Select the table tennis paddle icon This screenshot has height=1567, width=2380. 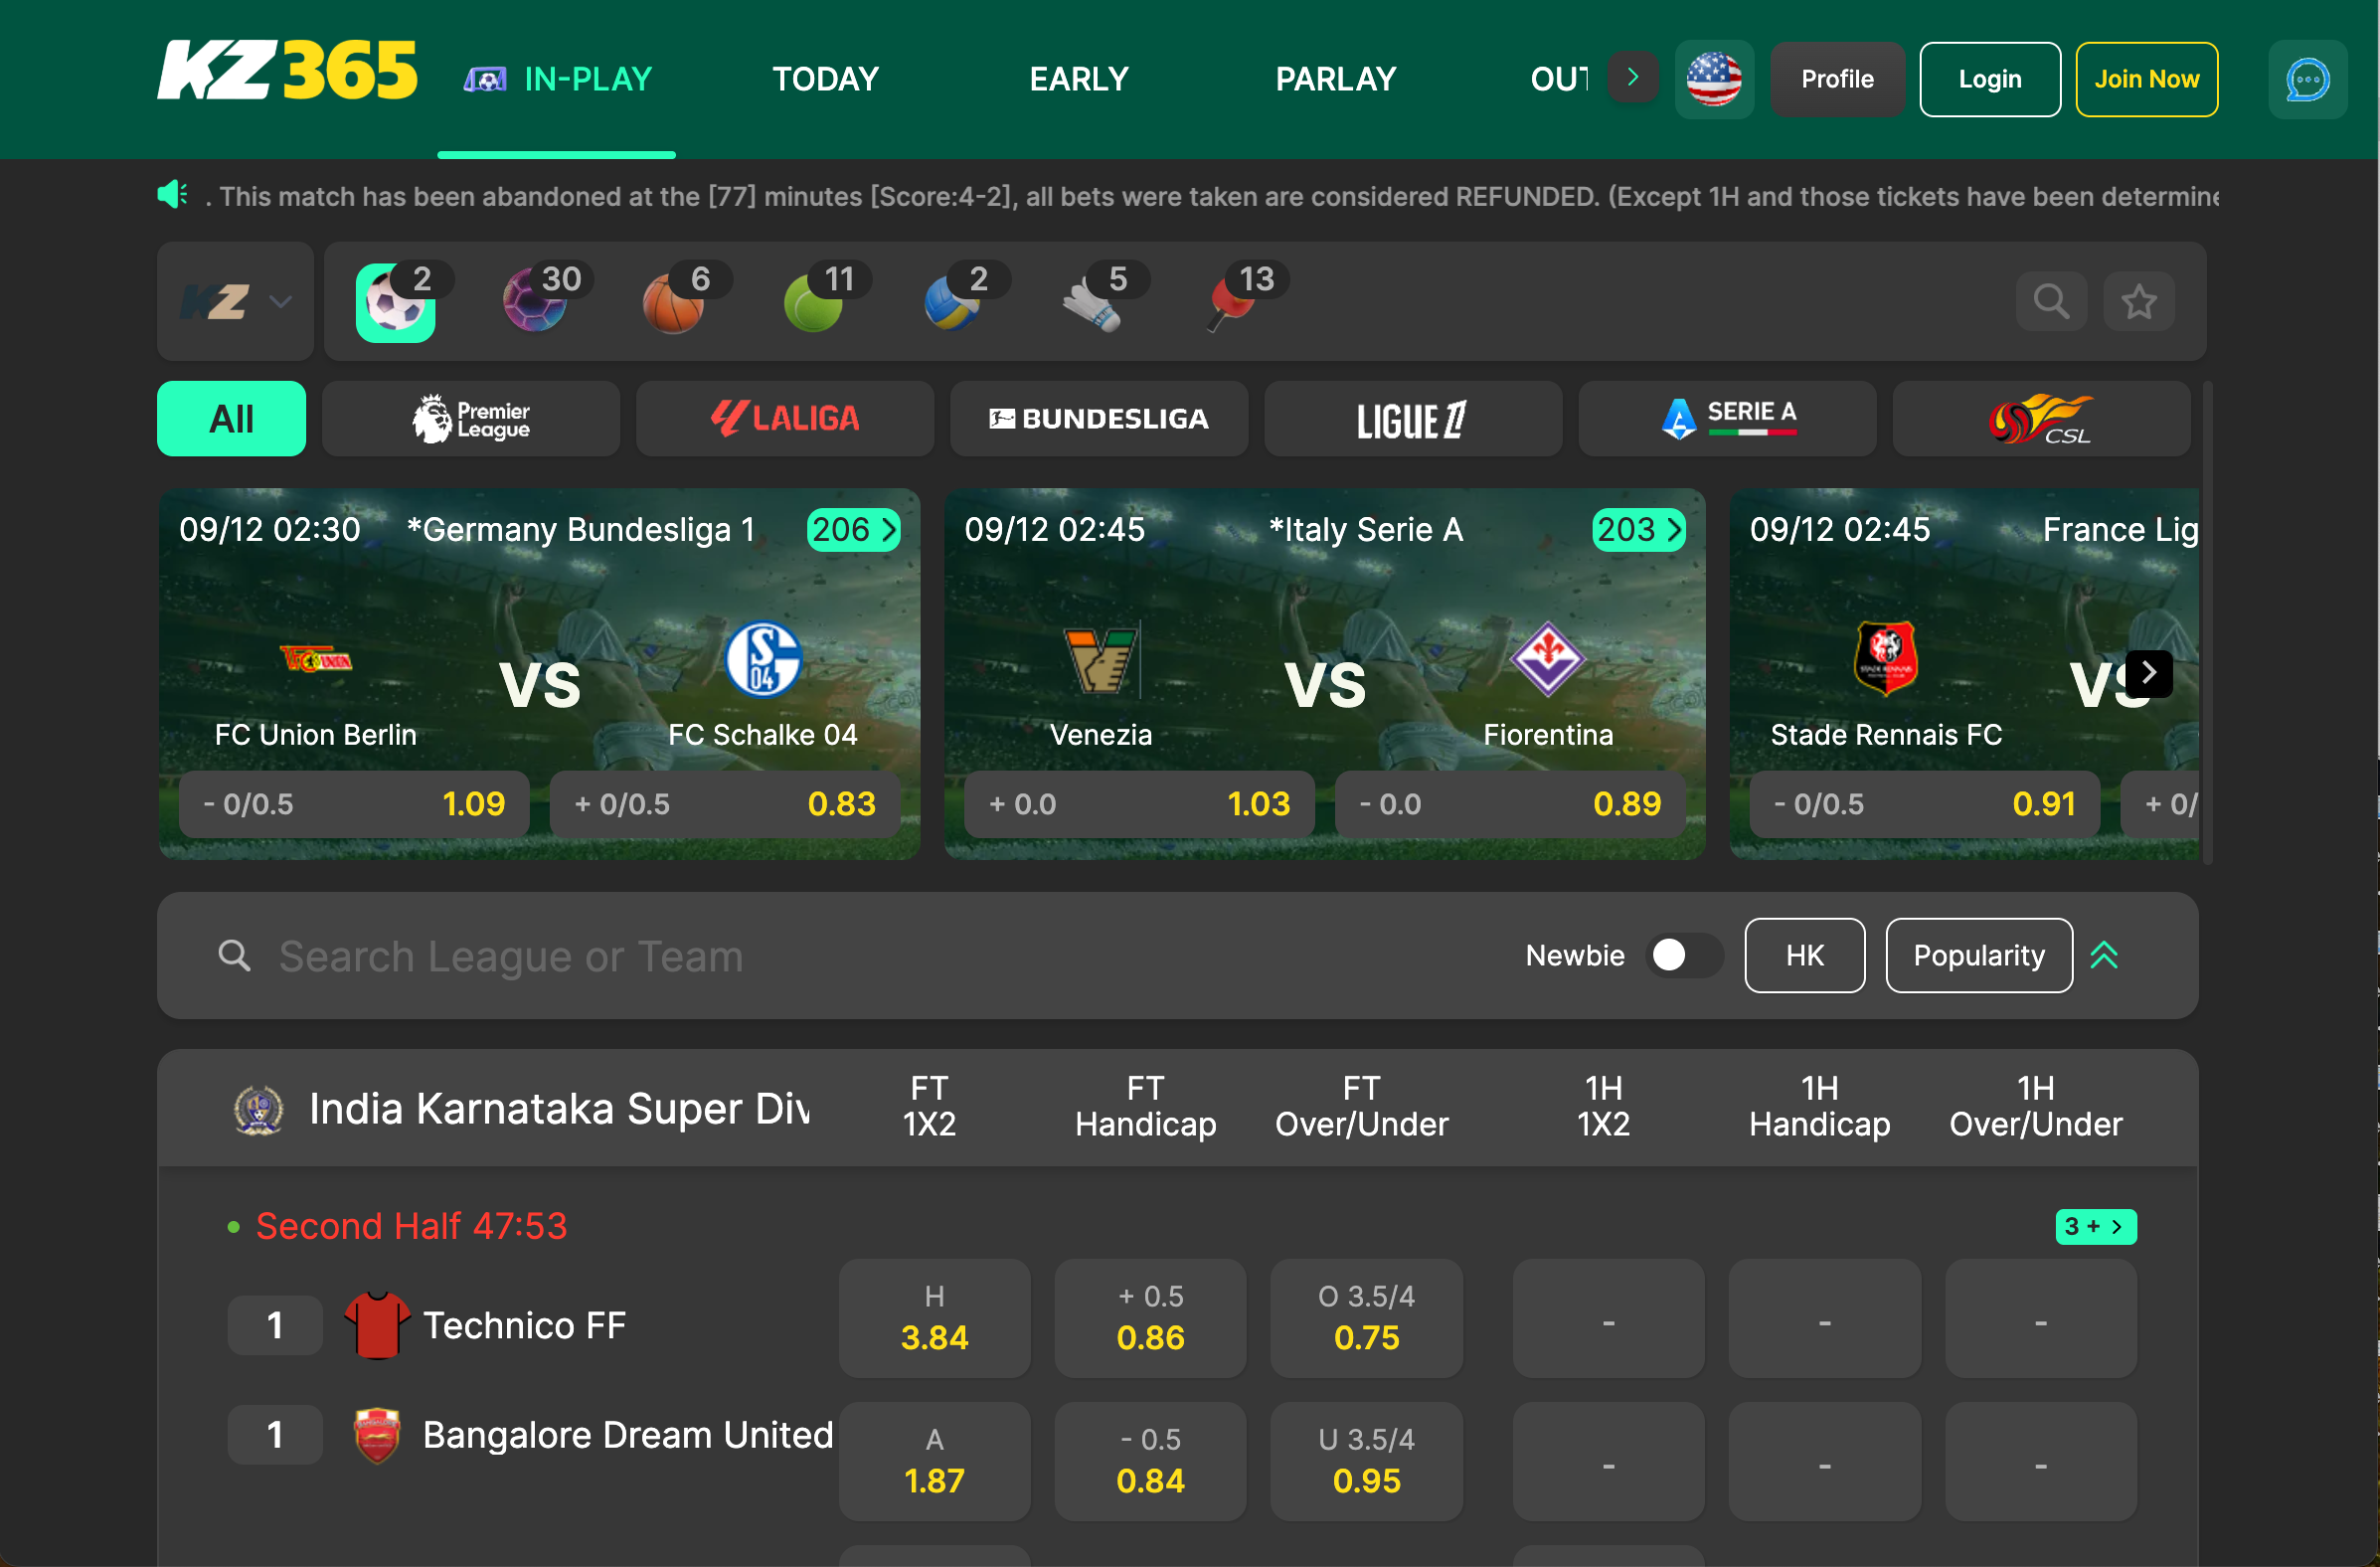click(x=1232, y=301)
